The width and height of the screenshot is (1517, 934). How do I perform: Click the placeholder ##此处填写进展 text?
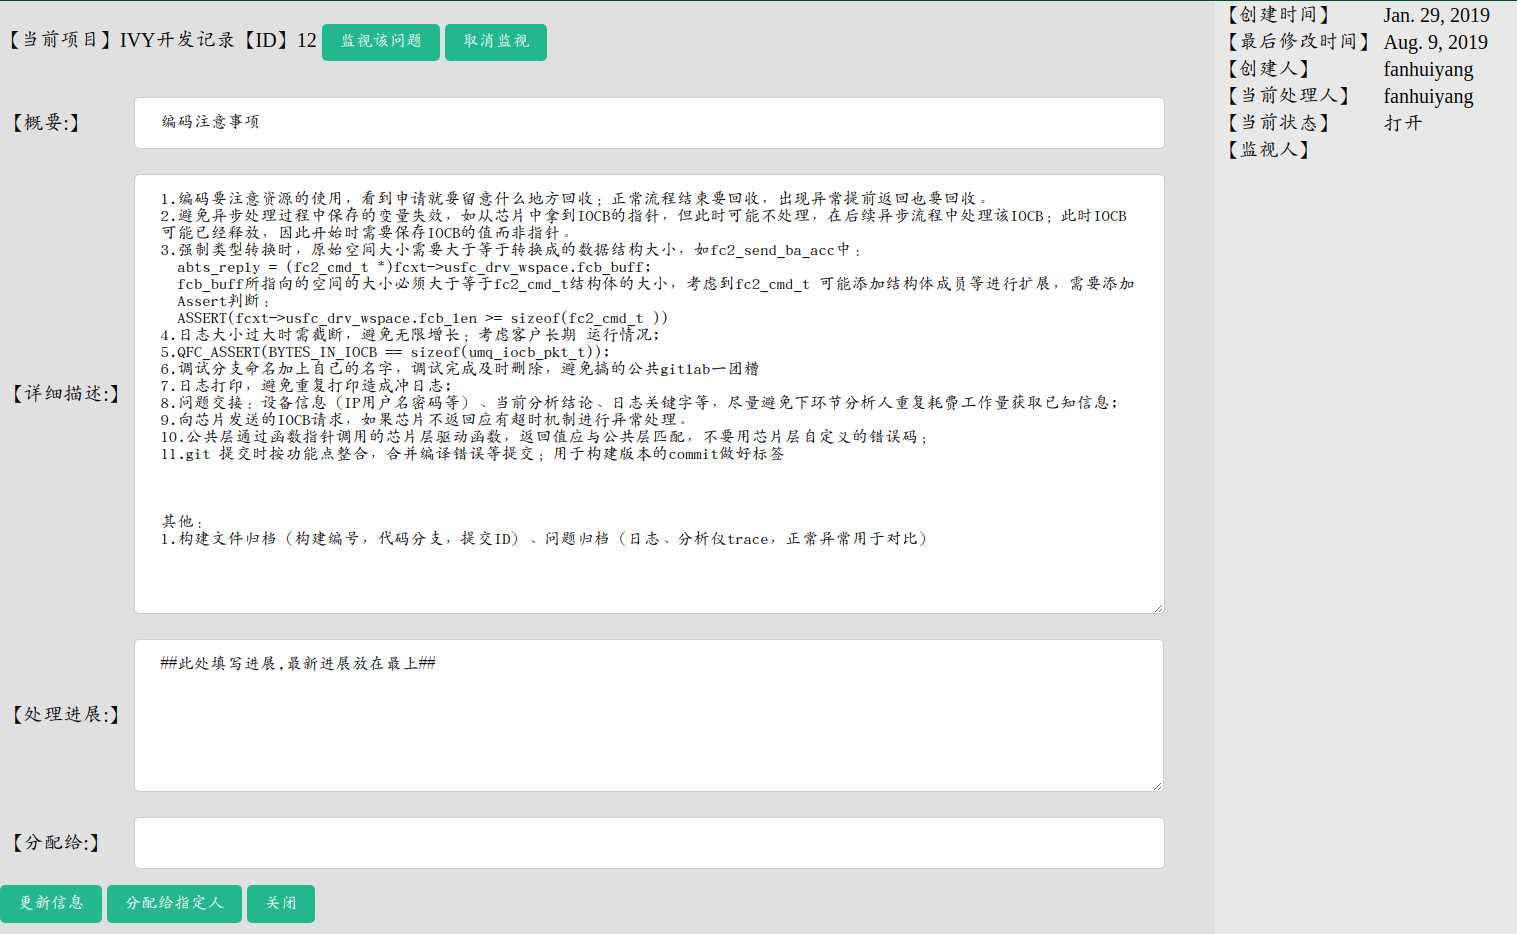[298, 664]
